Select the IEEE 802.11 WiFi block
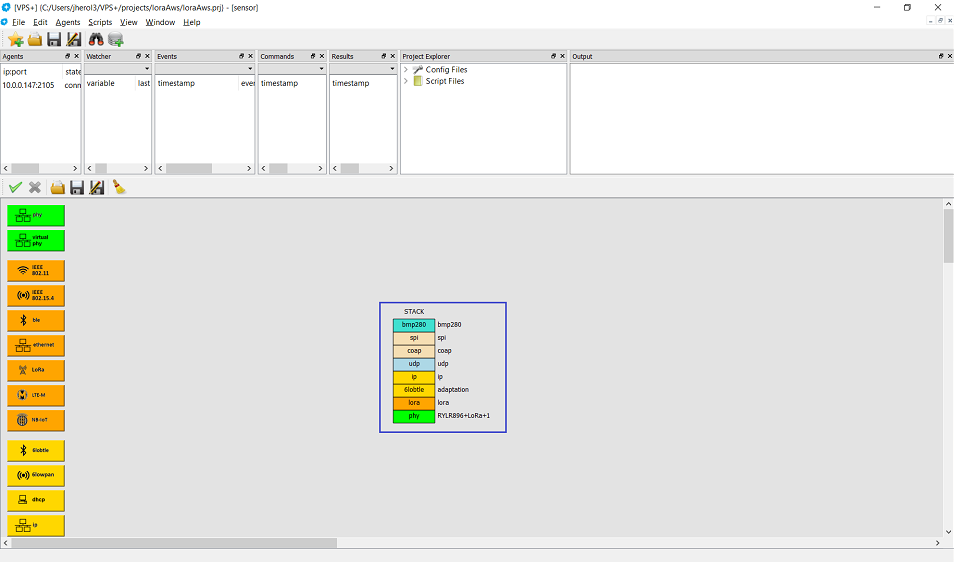The height and width of the screenshot is (562, 954). 36,270
